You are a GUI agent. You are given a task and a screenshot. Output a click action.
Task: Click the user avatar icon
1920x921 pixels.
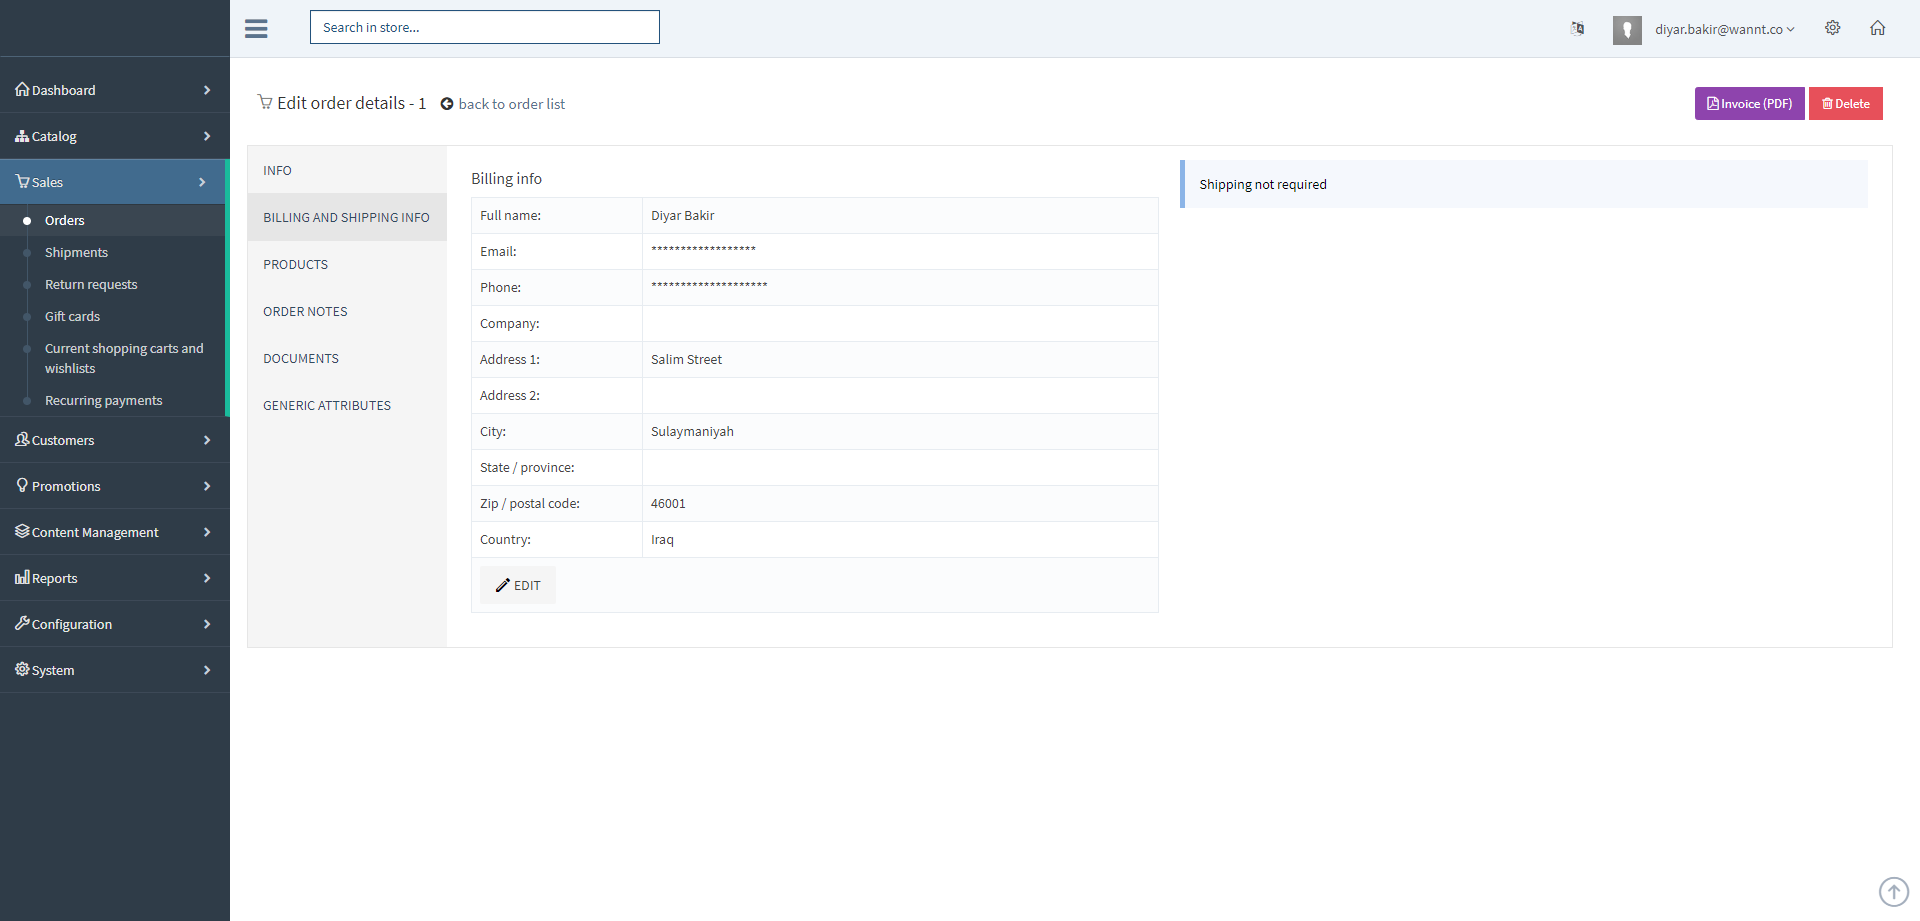point(1626,30)
